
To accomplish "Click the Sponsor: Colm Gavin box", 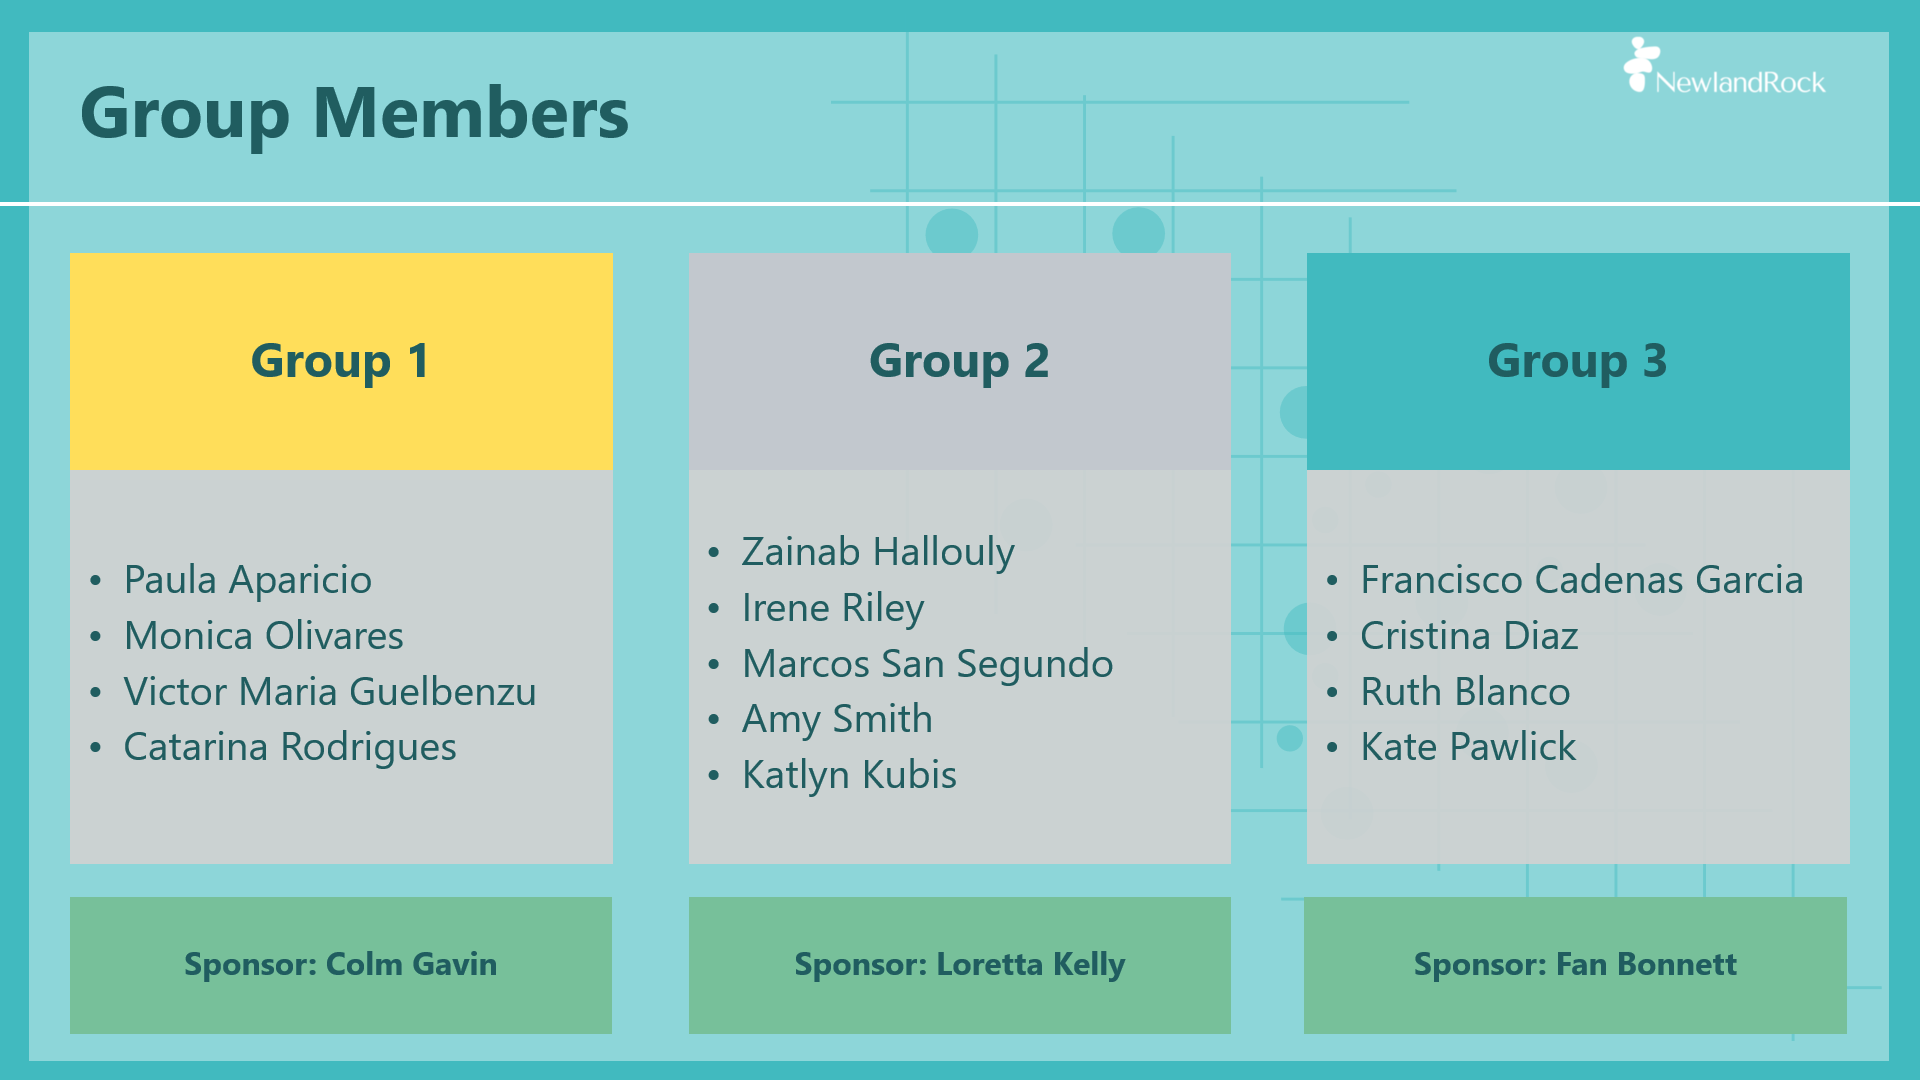I will 341,965.
